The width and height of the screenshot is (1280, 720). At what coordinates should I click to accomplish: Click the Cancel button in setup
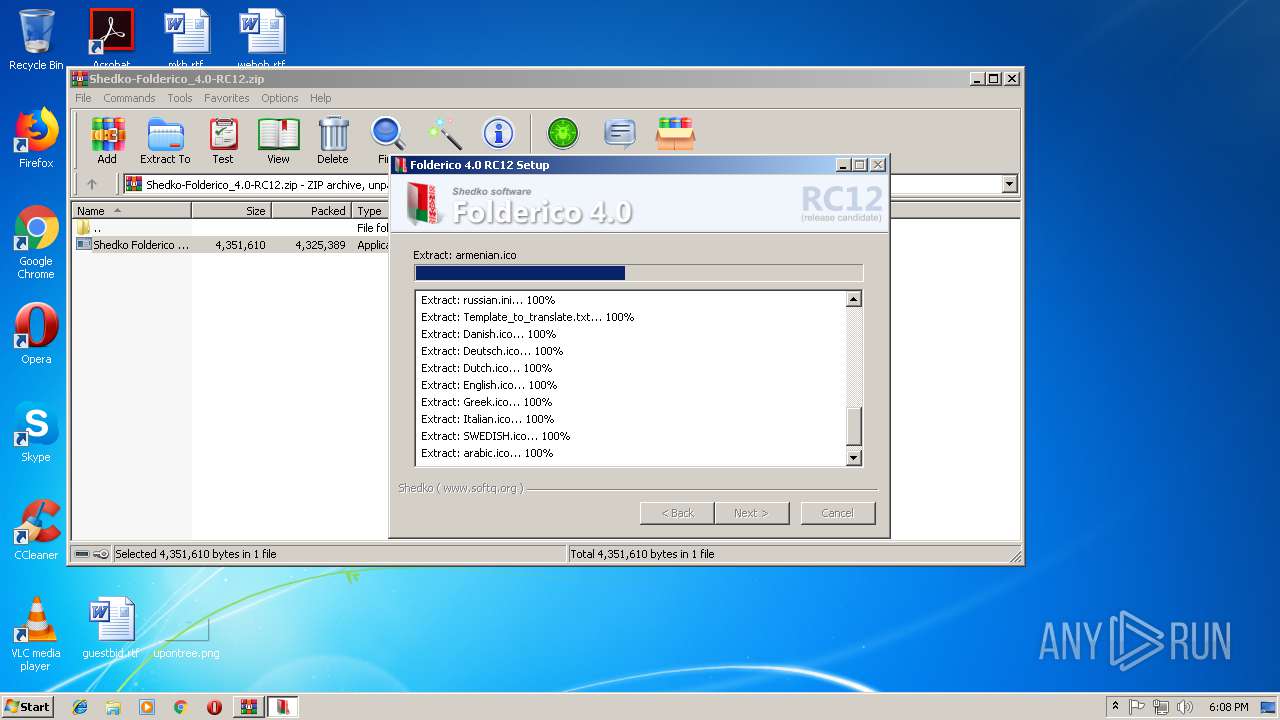837,513
